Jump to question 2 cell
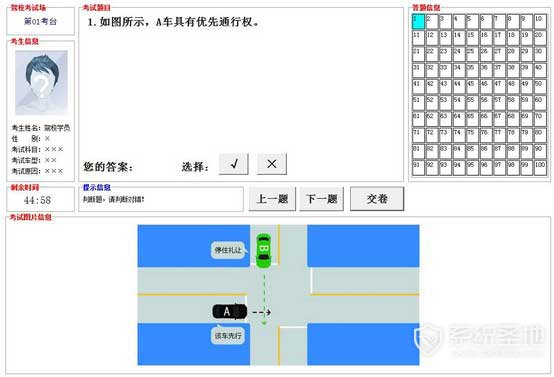Screen dimensions: 554x377 click(x=432, y=22)
